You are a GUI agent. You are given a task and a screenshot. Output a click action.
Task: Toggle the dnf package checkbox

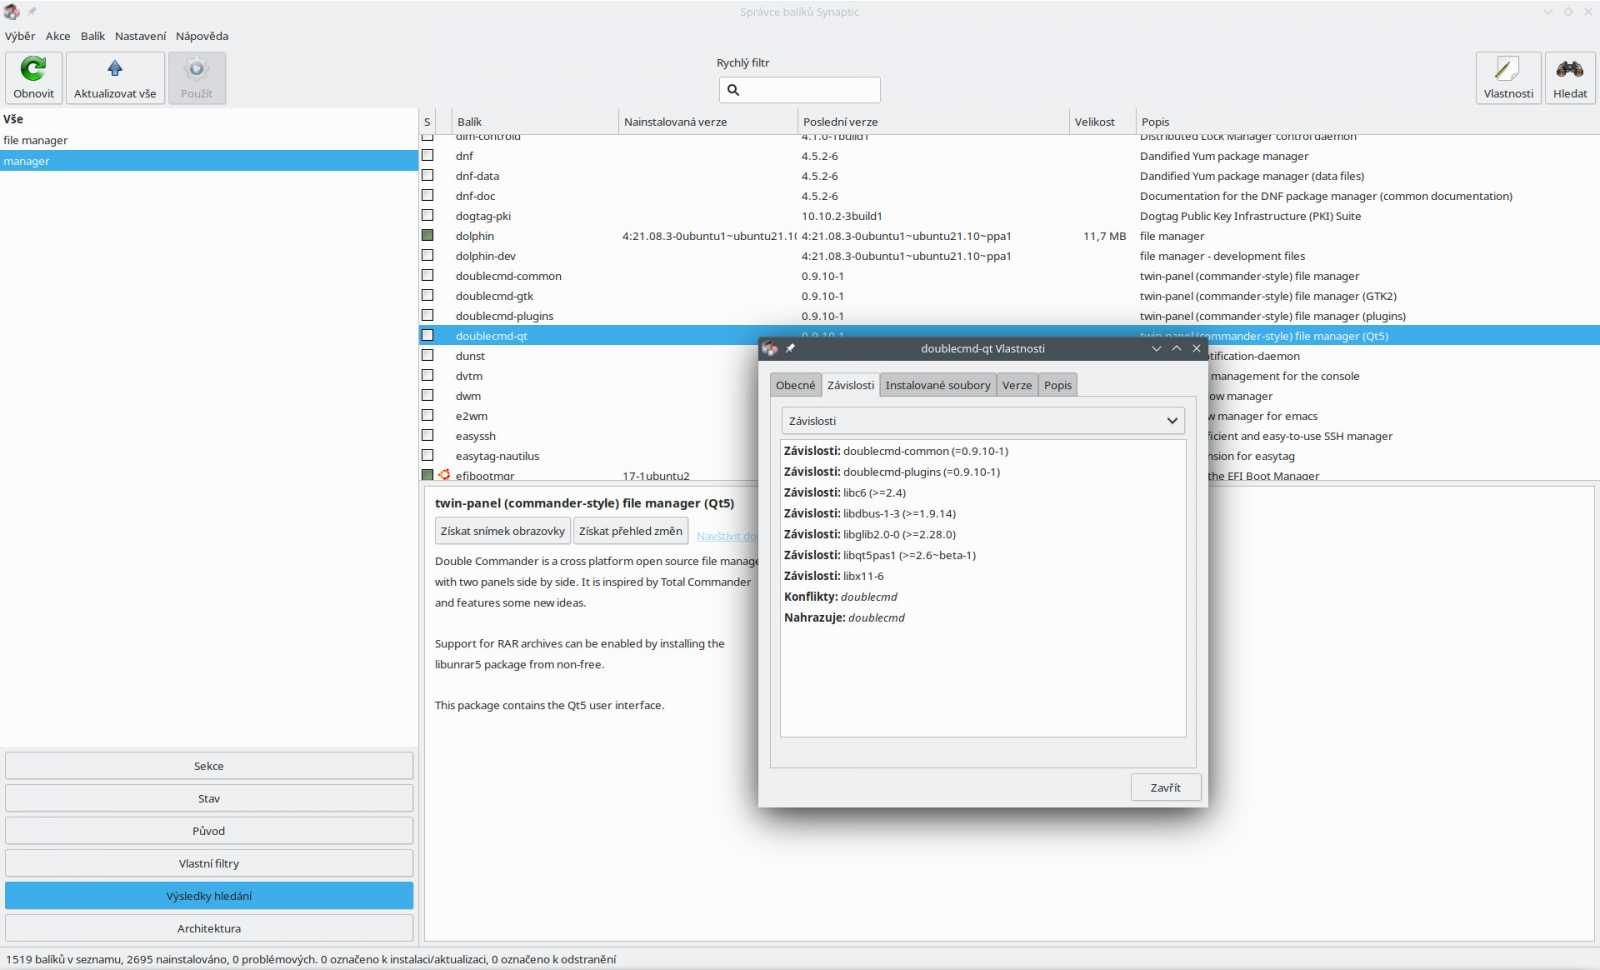[x=427, y=155]
